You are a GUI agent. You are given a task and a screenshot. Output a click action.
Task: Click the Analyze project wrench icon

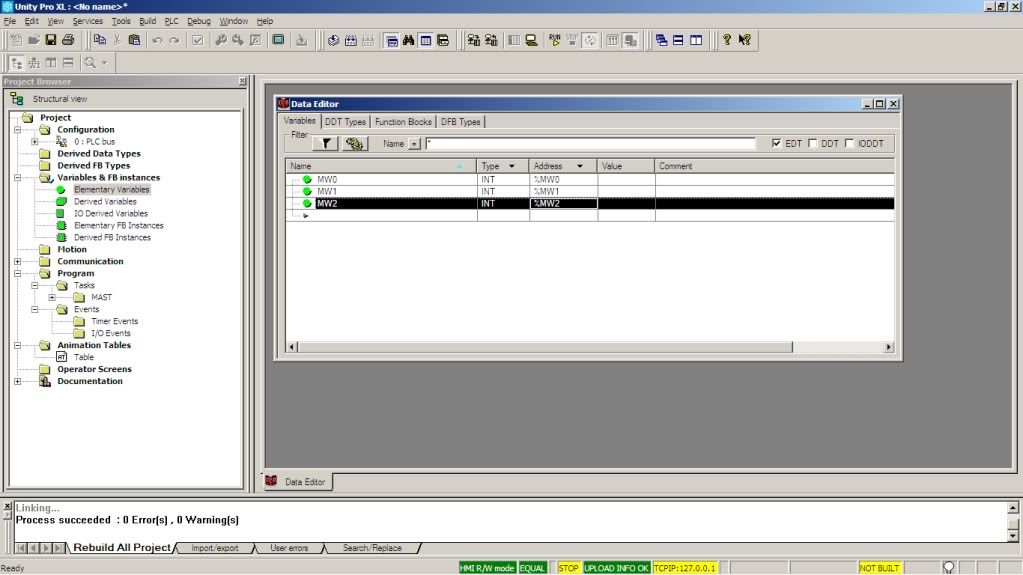221,40
